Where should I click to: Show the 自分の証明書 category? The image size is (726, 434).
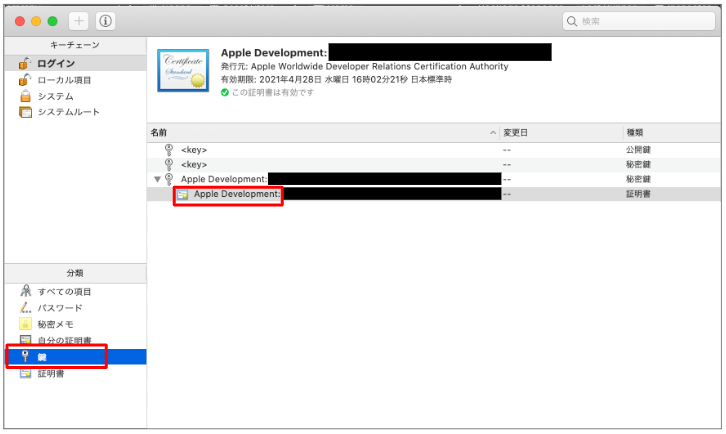pyautogui.click(x=75, y=340)
